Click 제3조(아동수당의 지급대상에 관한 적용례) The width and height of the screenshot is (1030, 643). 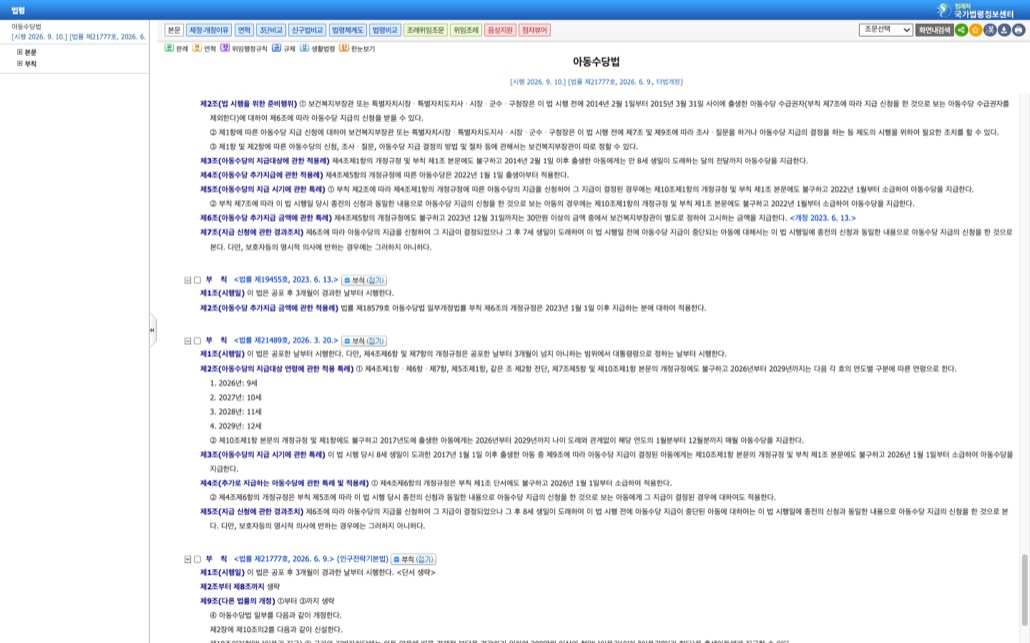click(x=265, y=160)
